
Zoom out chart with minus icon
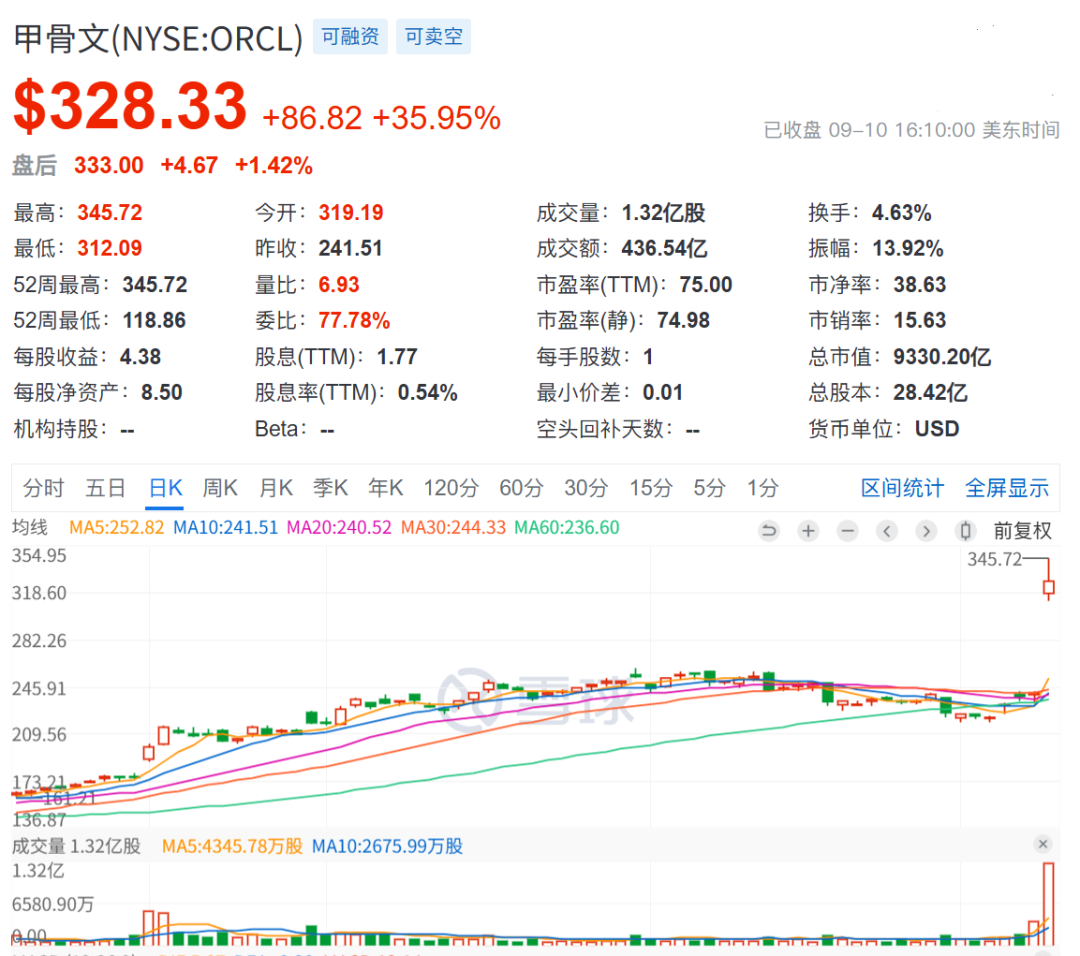pos(848,530)
